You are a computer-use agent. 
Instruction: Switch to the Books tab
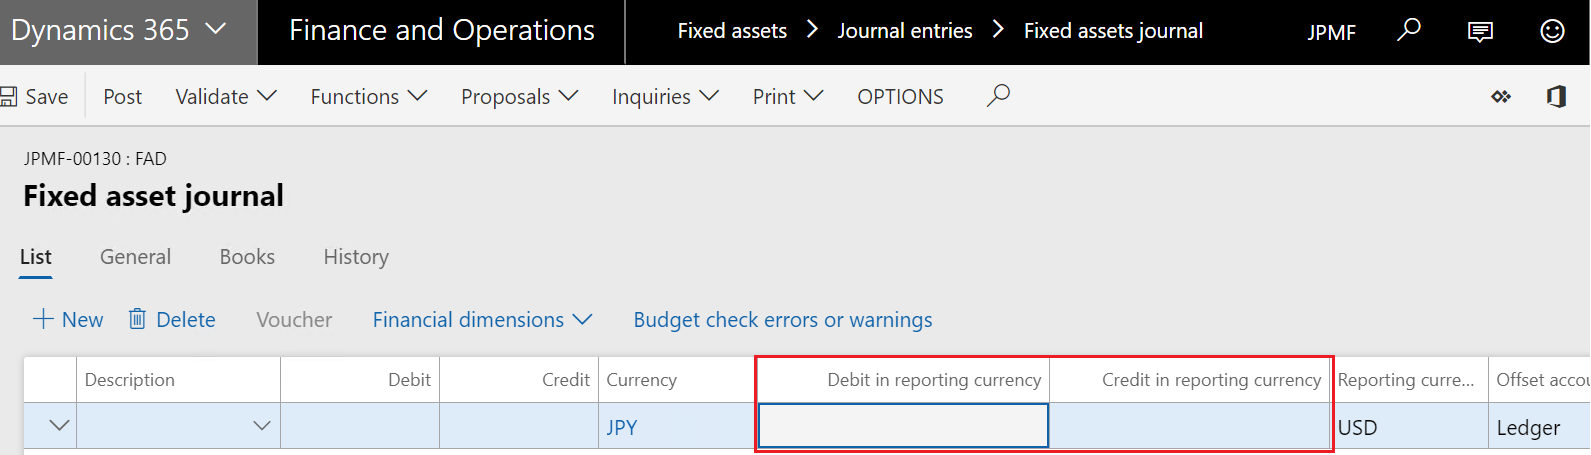coord(247,257)
